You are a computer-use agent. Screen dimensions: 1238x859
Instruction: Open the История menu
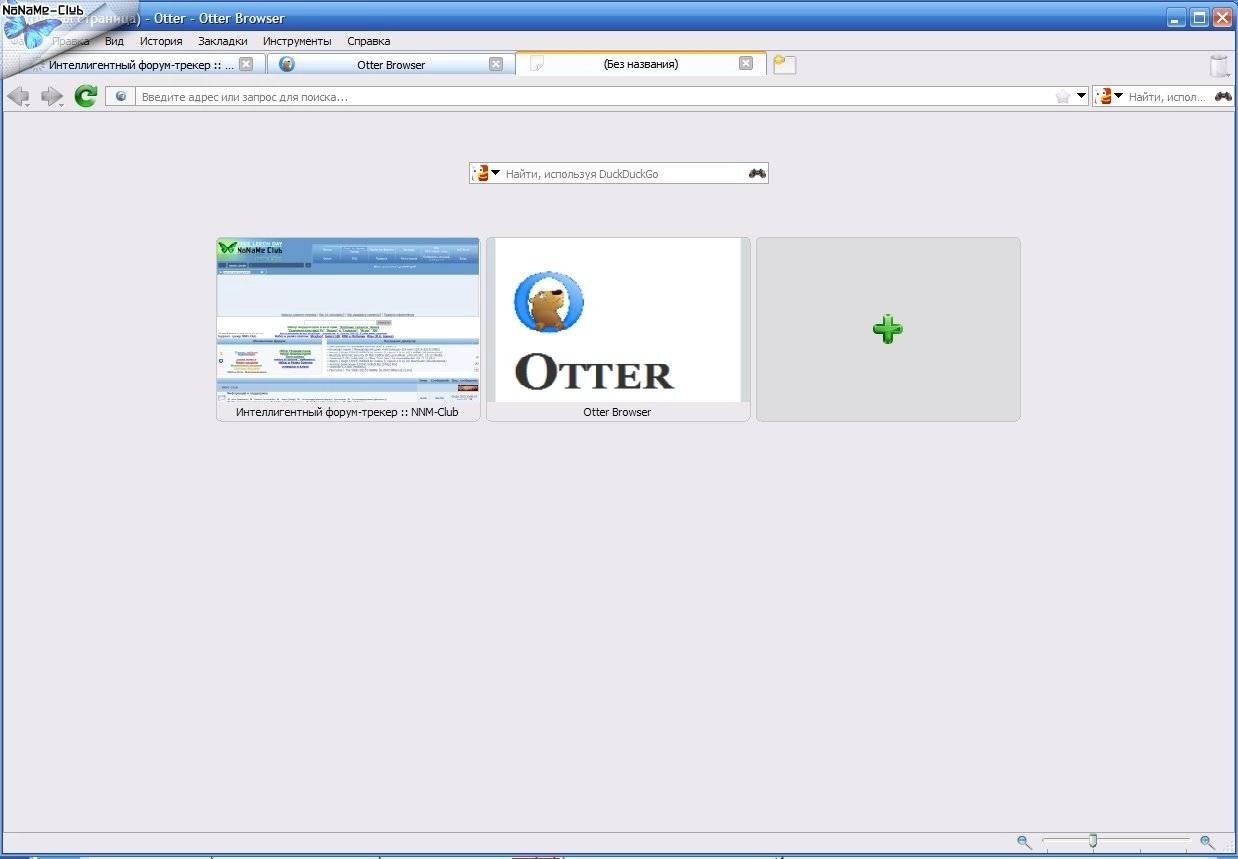pos(161,41)
